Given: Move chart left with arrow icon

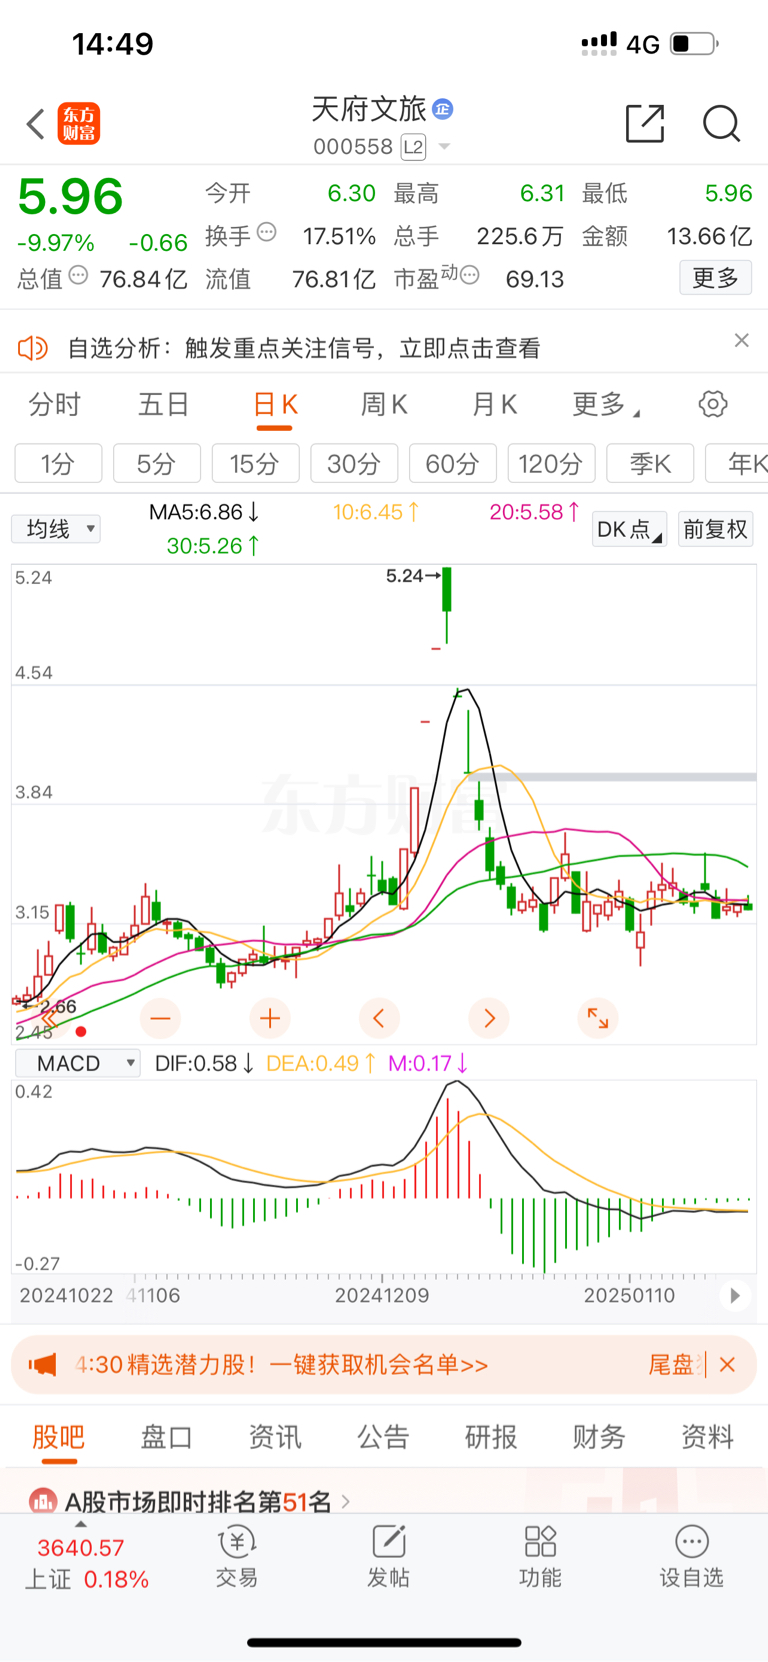Looking at the screenshot, I should (379, 1019).
